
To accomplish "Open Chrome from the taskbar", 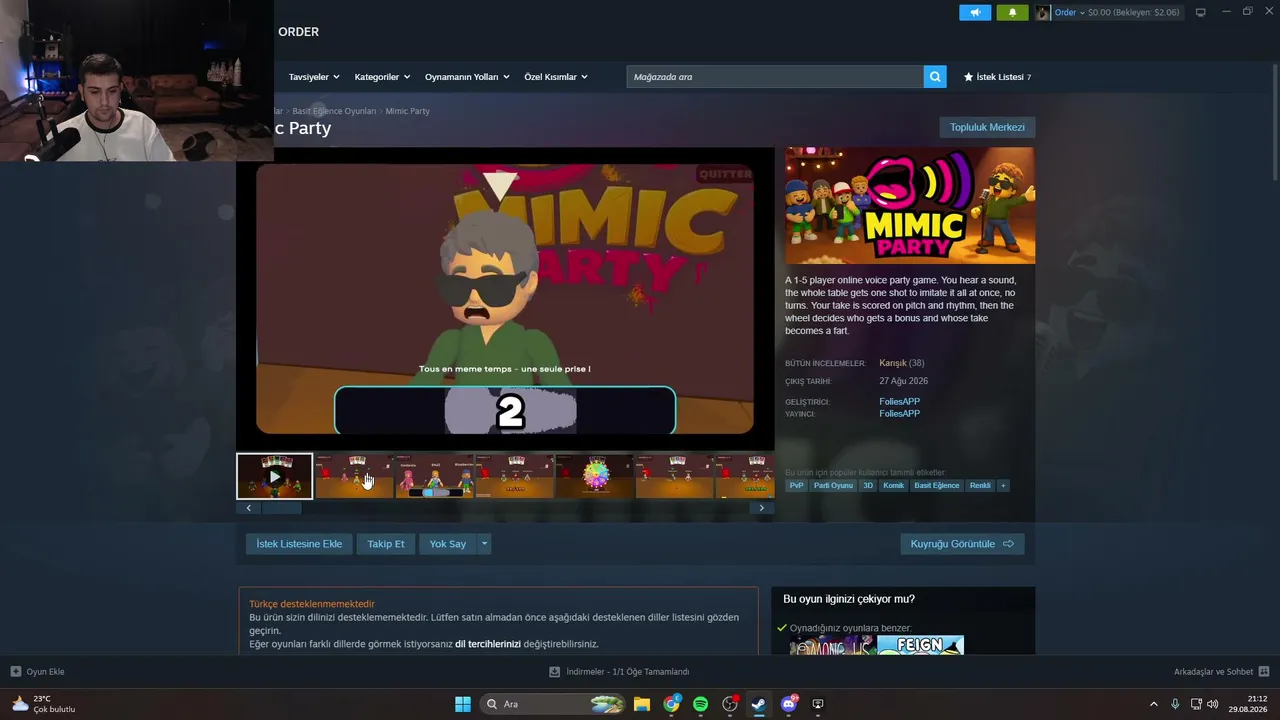I will (x=672, y=704).
